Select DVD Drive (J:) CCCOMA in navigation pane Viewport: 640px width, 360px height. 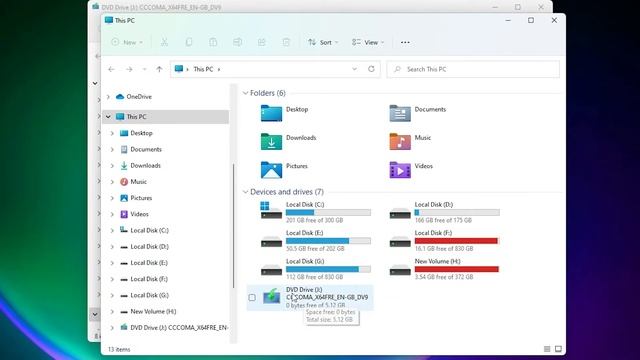point(179,327)
